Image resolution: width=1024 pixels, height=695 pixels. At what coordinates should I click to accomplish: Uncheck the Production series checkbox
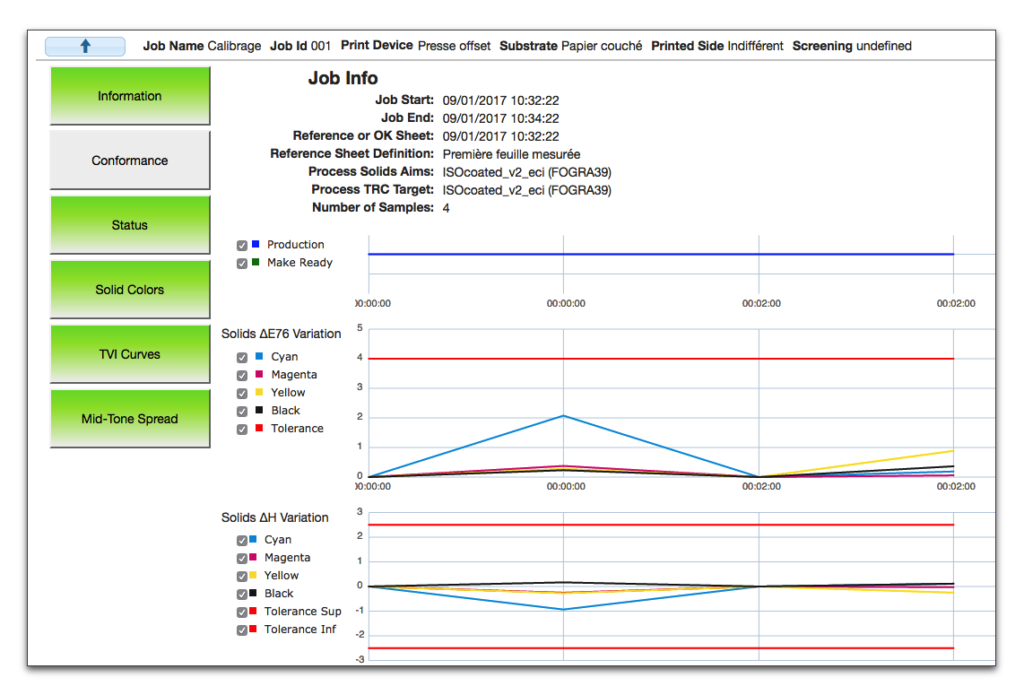pos(242,245)
